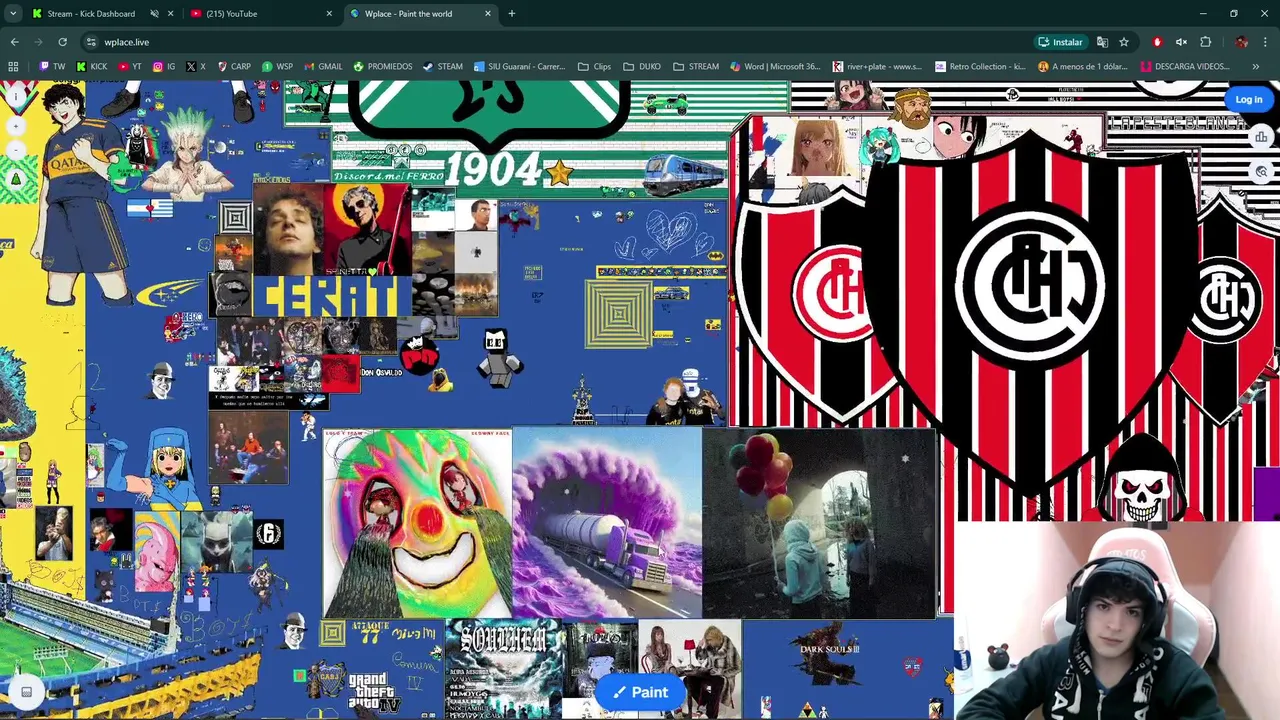This screenshot has width=1280, height=720.
Task: Open the Chrome three-dot menu
Action: [1266, 42]
